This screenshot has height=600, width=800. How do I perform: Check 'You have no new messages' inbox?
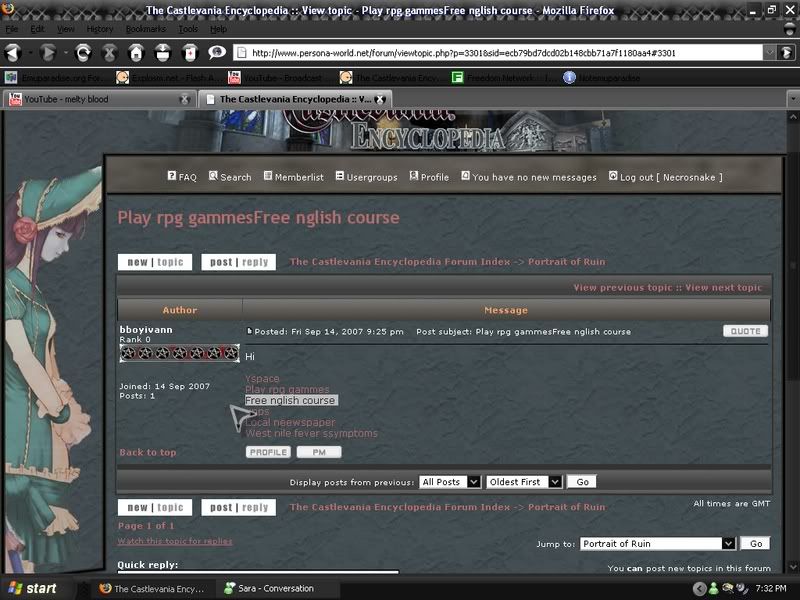[529, 177]
